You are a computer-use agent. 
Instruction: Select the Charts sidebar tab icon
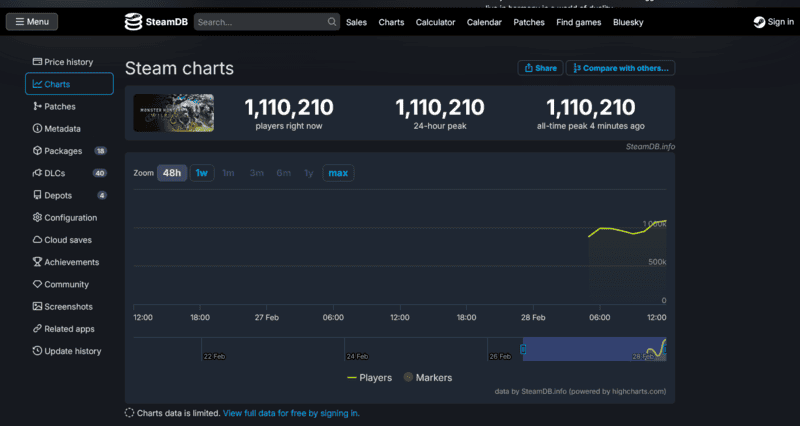click(x=37, y=84)
